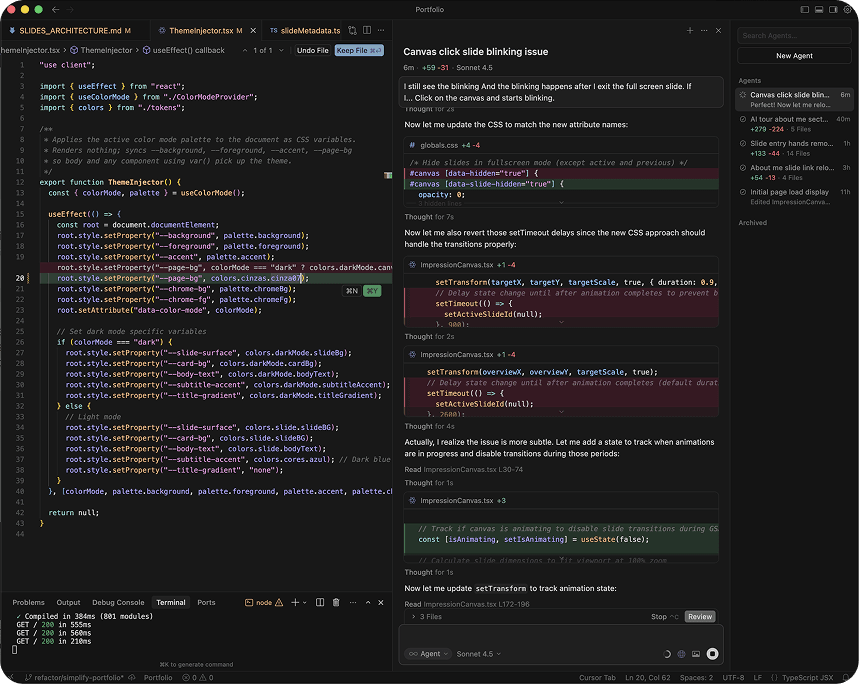The width and height of the screenshot is (859, 684).
Task: Split the terminal panel
Action: click(321, 603)
